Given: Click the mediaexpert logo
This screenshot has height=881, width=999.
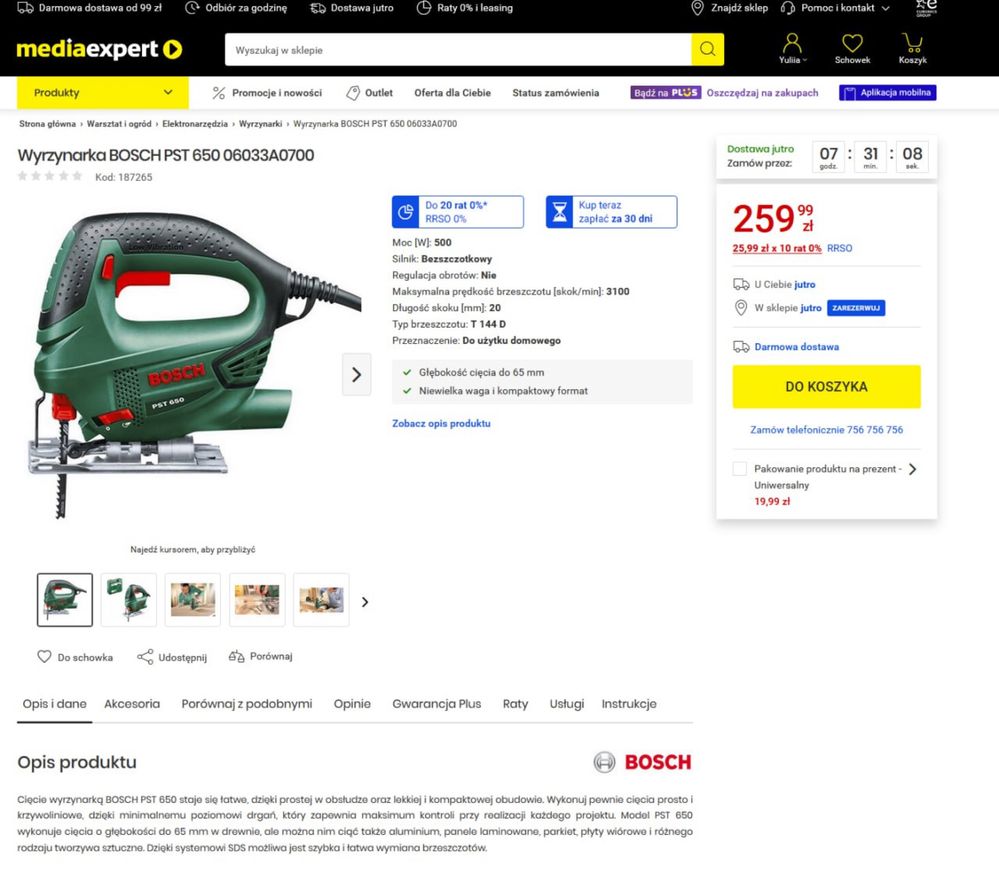Looking at the screenshot, I should [x=99, y=49].
